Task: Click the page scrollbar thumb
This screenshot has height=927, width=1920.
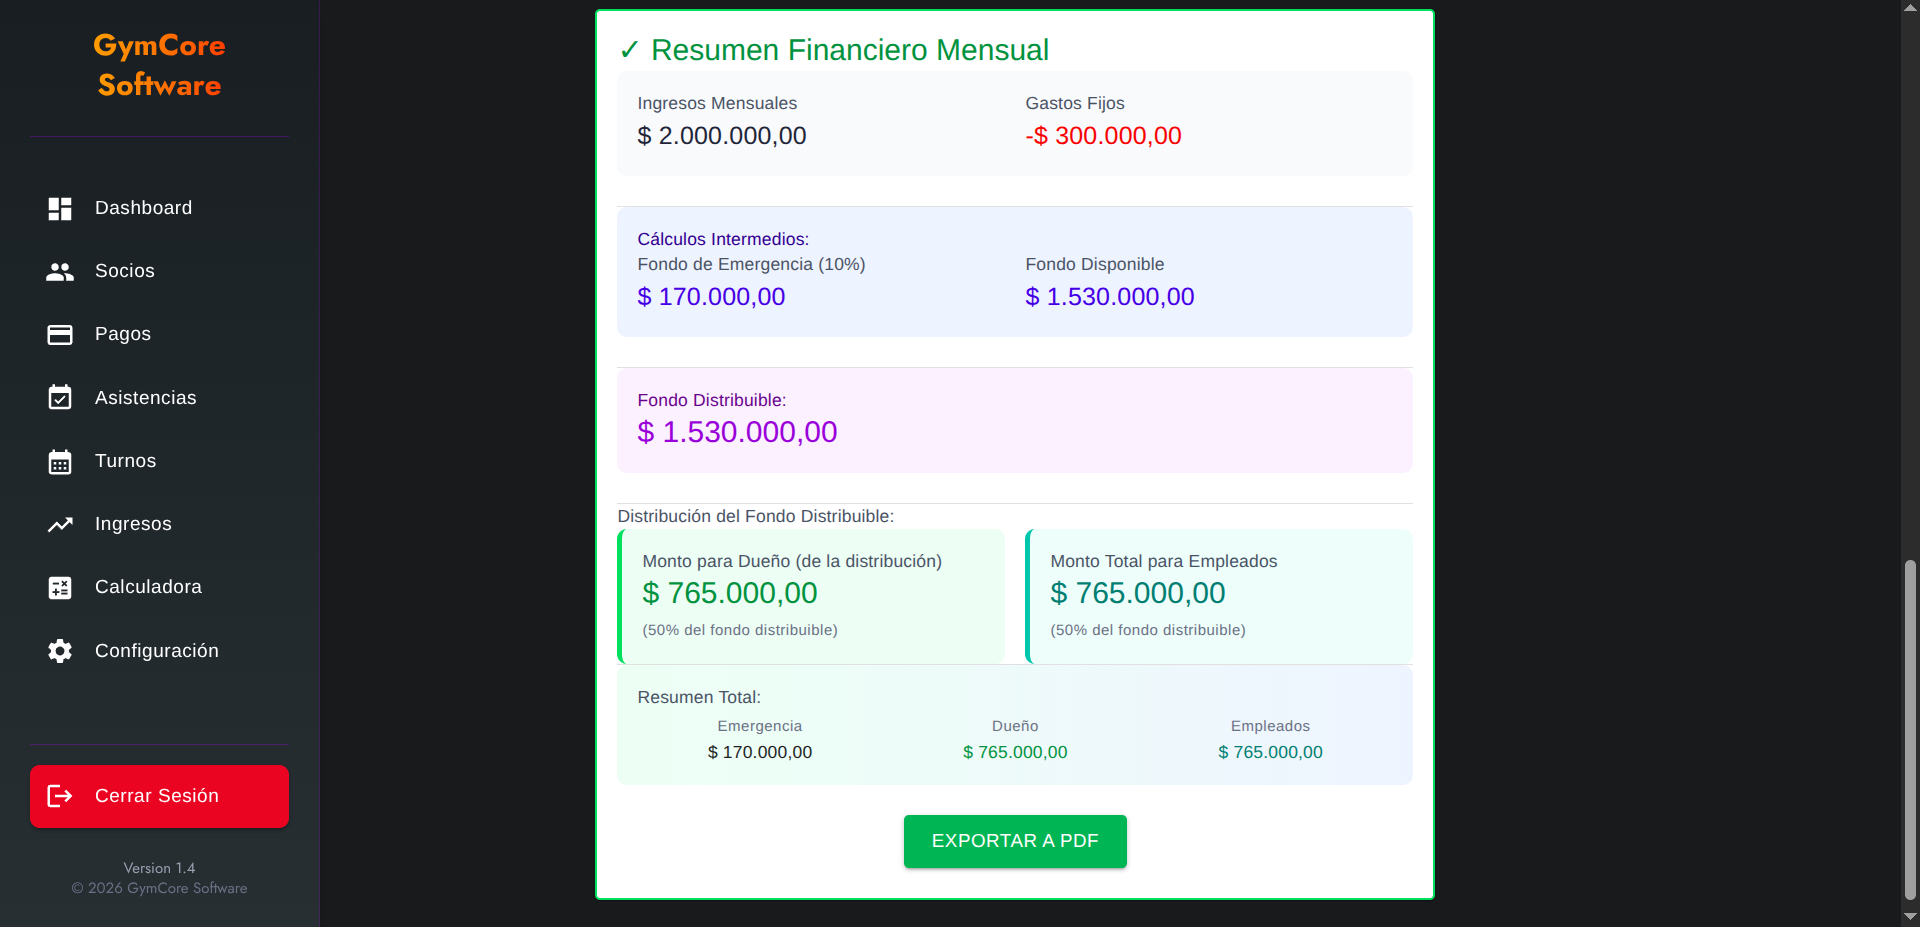Action: point(1910,730)
